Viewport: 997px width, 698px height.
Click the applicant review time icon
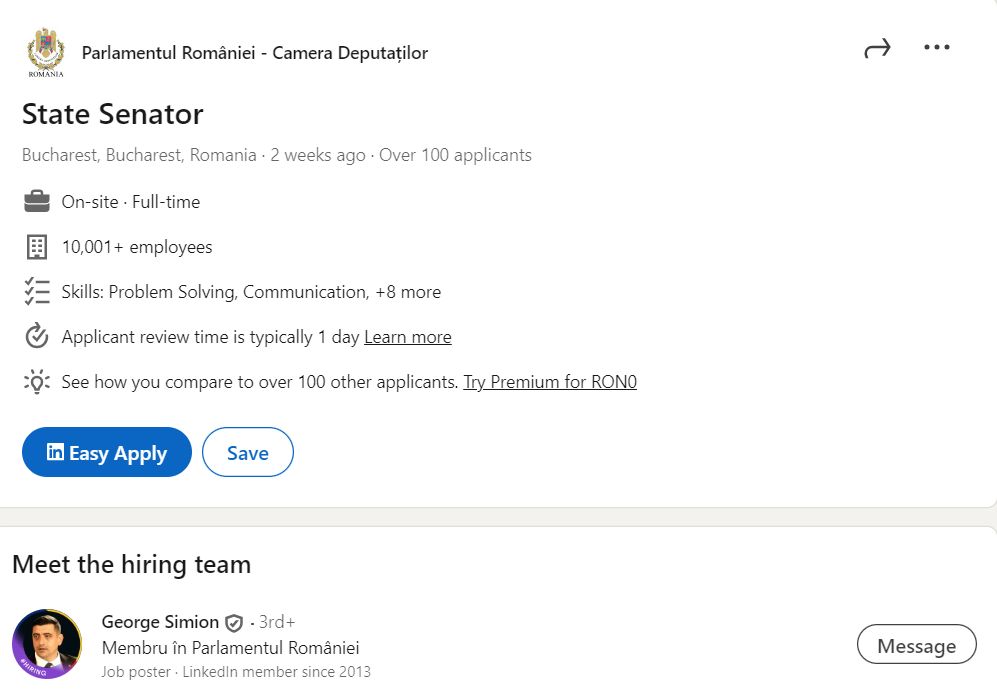click(37, 337)
